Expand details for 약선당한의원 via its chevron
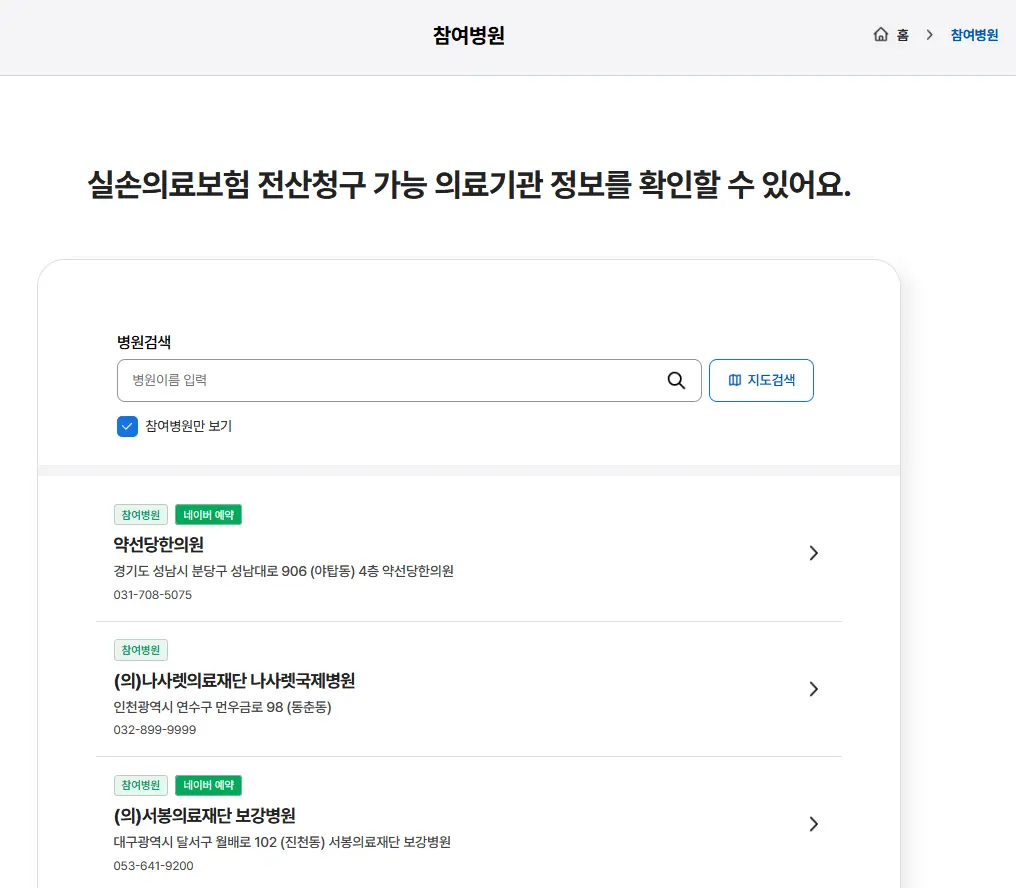 pos(813,553)
